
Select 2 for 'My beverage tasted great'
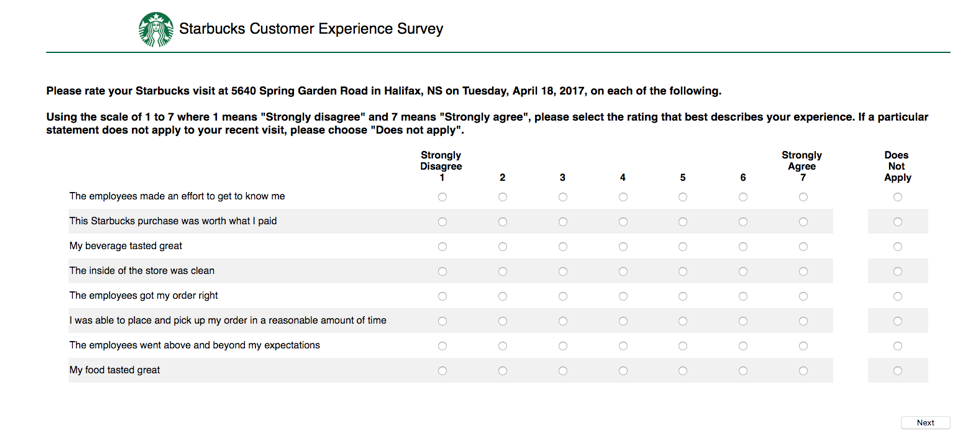pyautogui.click(x=503, y=246)
